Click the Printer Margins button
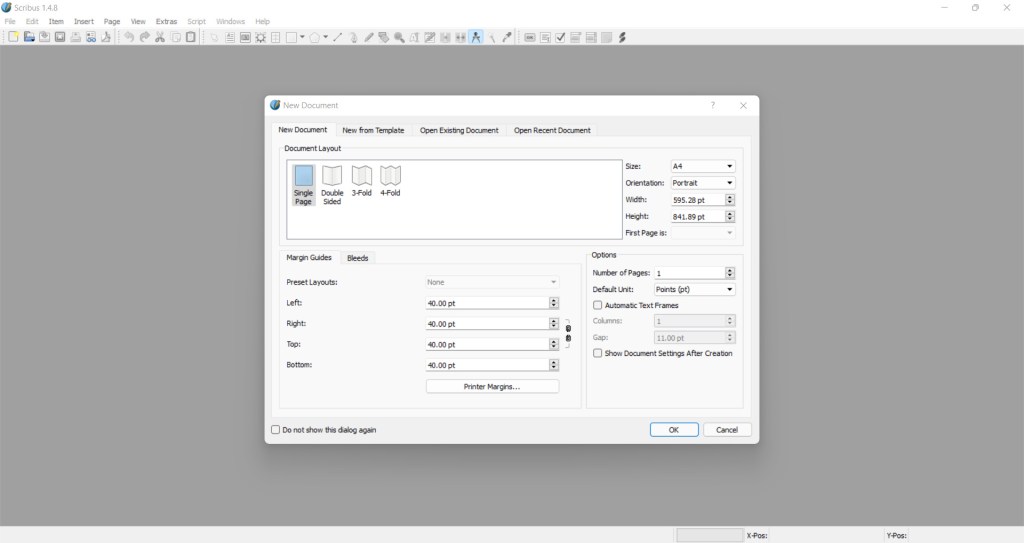This screenshot has height=543, width=1024. point(492,386)
